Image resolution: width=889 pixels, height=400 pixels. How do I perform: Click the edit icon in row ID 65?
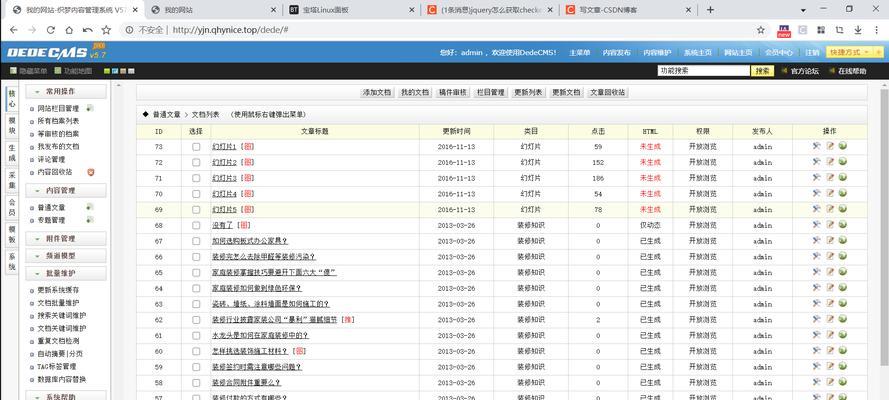click(x=831, y=272)
